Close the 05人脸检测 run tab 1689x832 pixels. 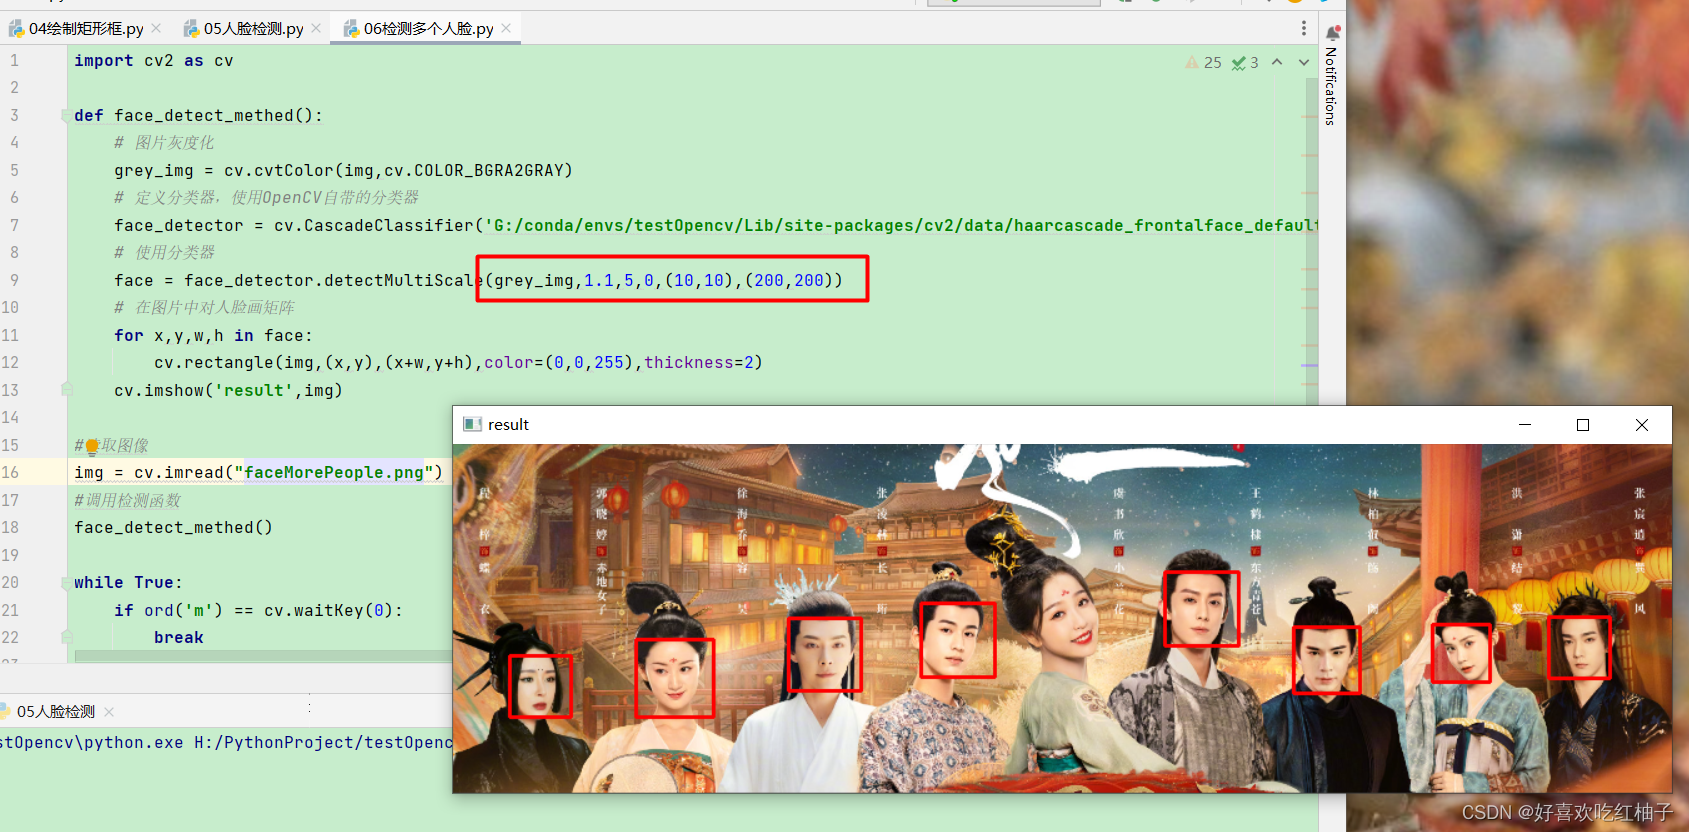(x=109, y=712)
